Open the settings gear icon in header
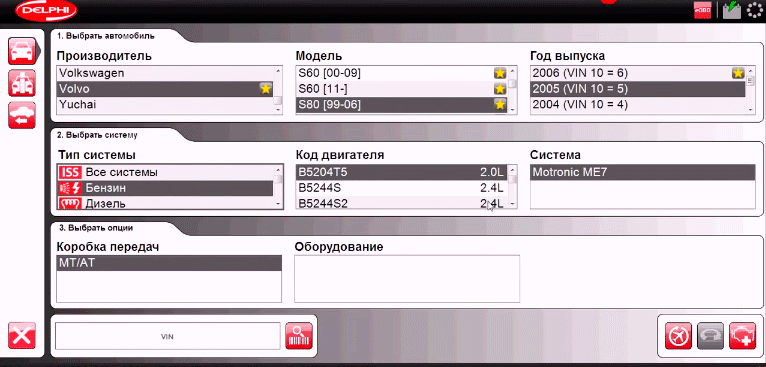The height and width of the screenshot is (367, 766). (x=756, y=10)
